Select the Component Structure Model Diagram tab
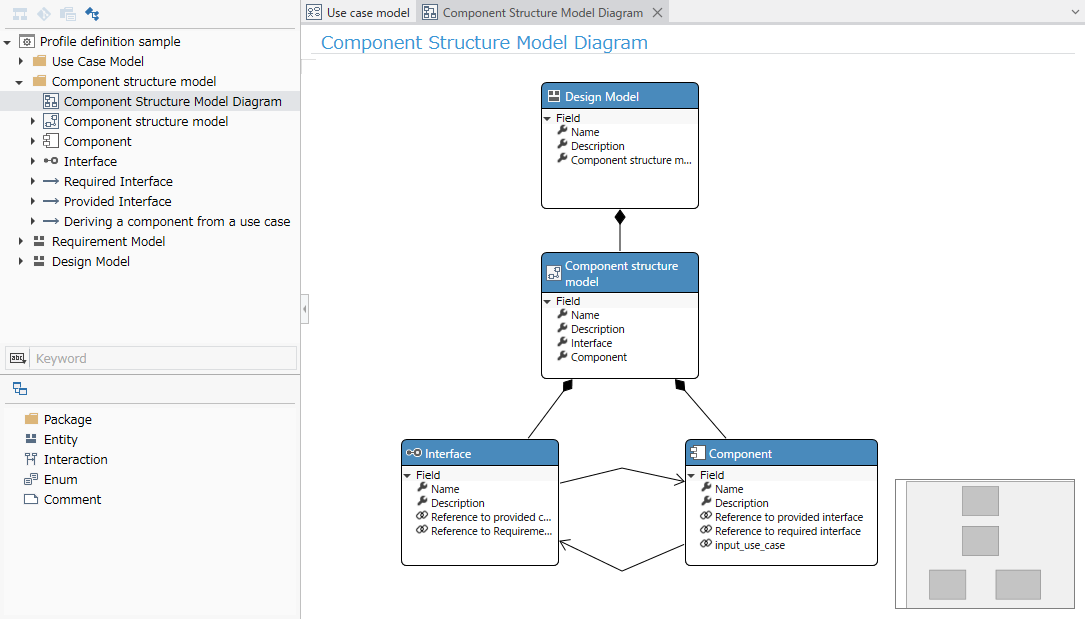This screenshot has width=1085, height=619. (542, 12)
